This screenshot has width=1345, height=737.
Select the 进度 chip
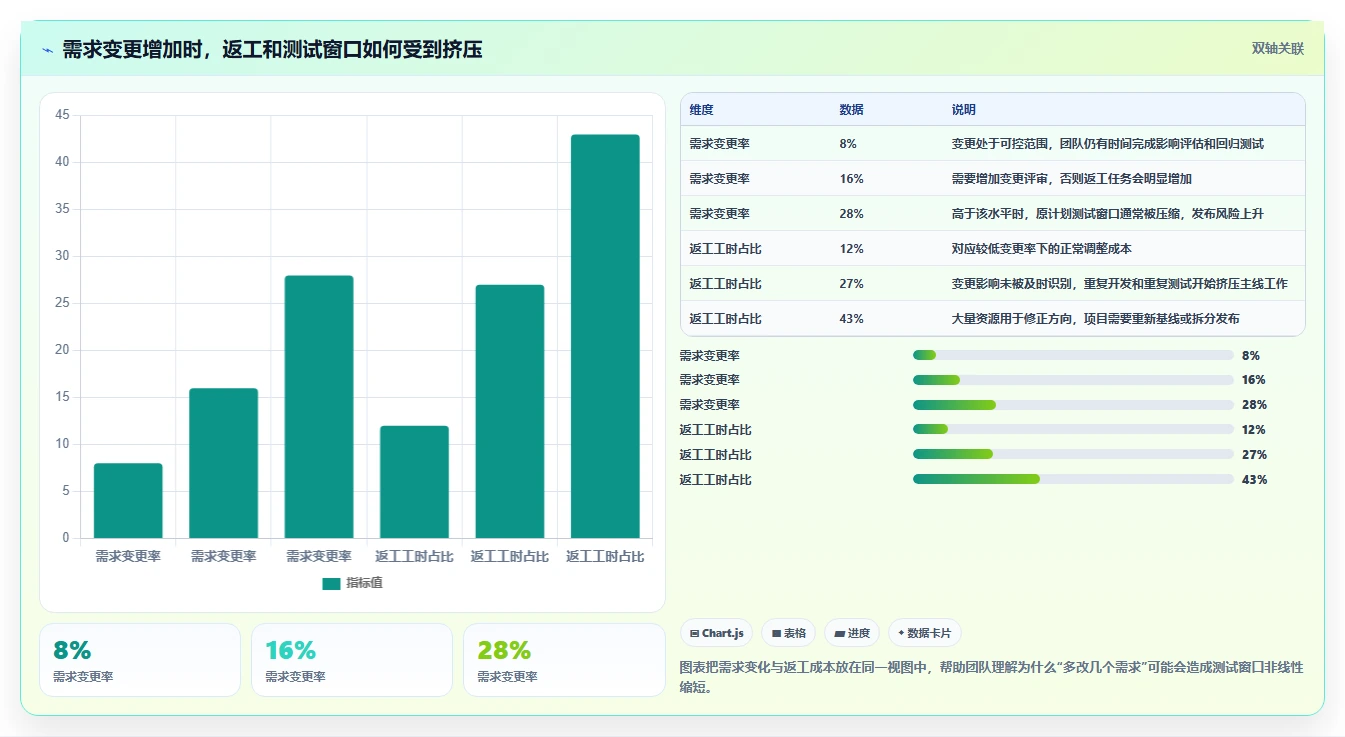[x=852, y=633]
